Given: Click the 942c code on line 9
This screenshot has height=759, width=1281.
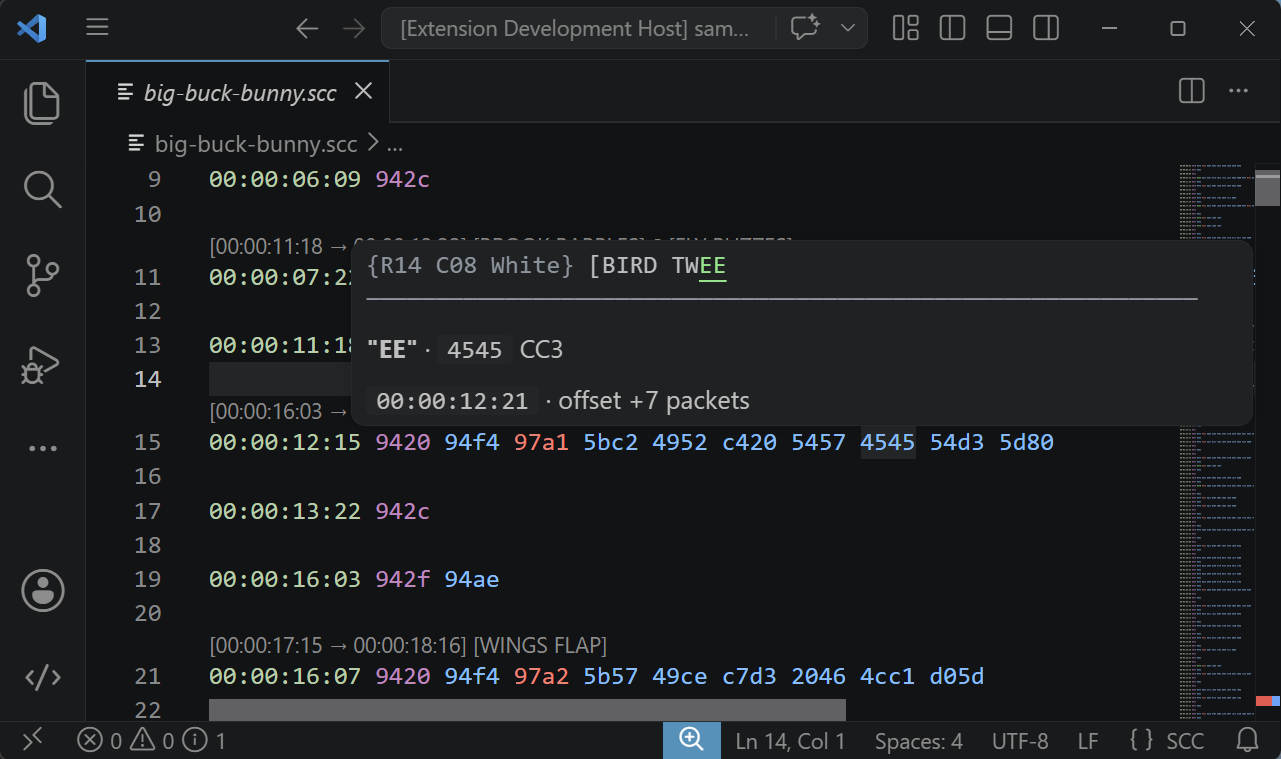Looking at the screenshot, I should [x=402, y=180].
